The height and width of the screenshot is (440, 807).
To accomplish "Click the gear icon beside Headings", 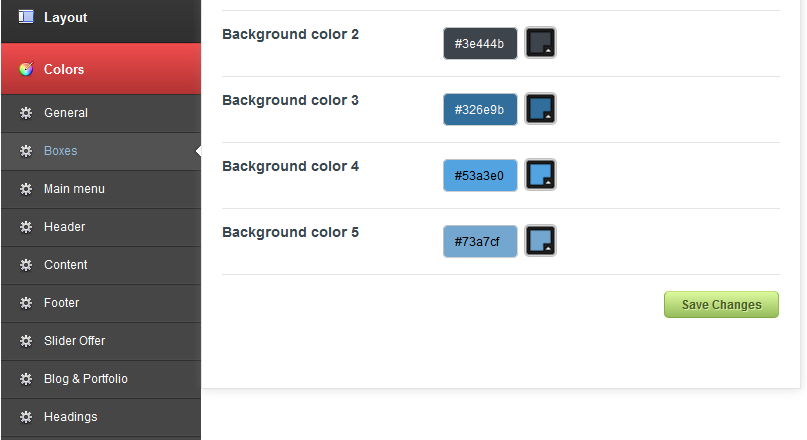I will click(x=26, y=417).
